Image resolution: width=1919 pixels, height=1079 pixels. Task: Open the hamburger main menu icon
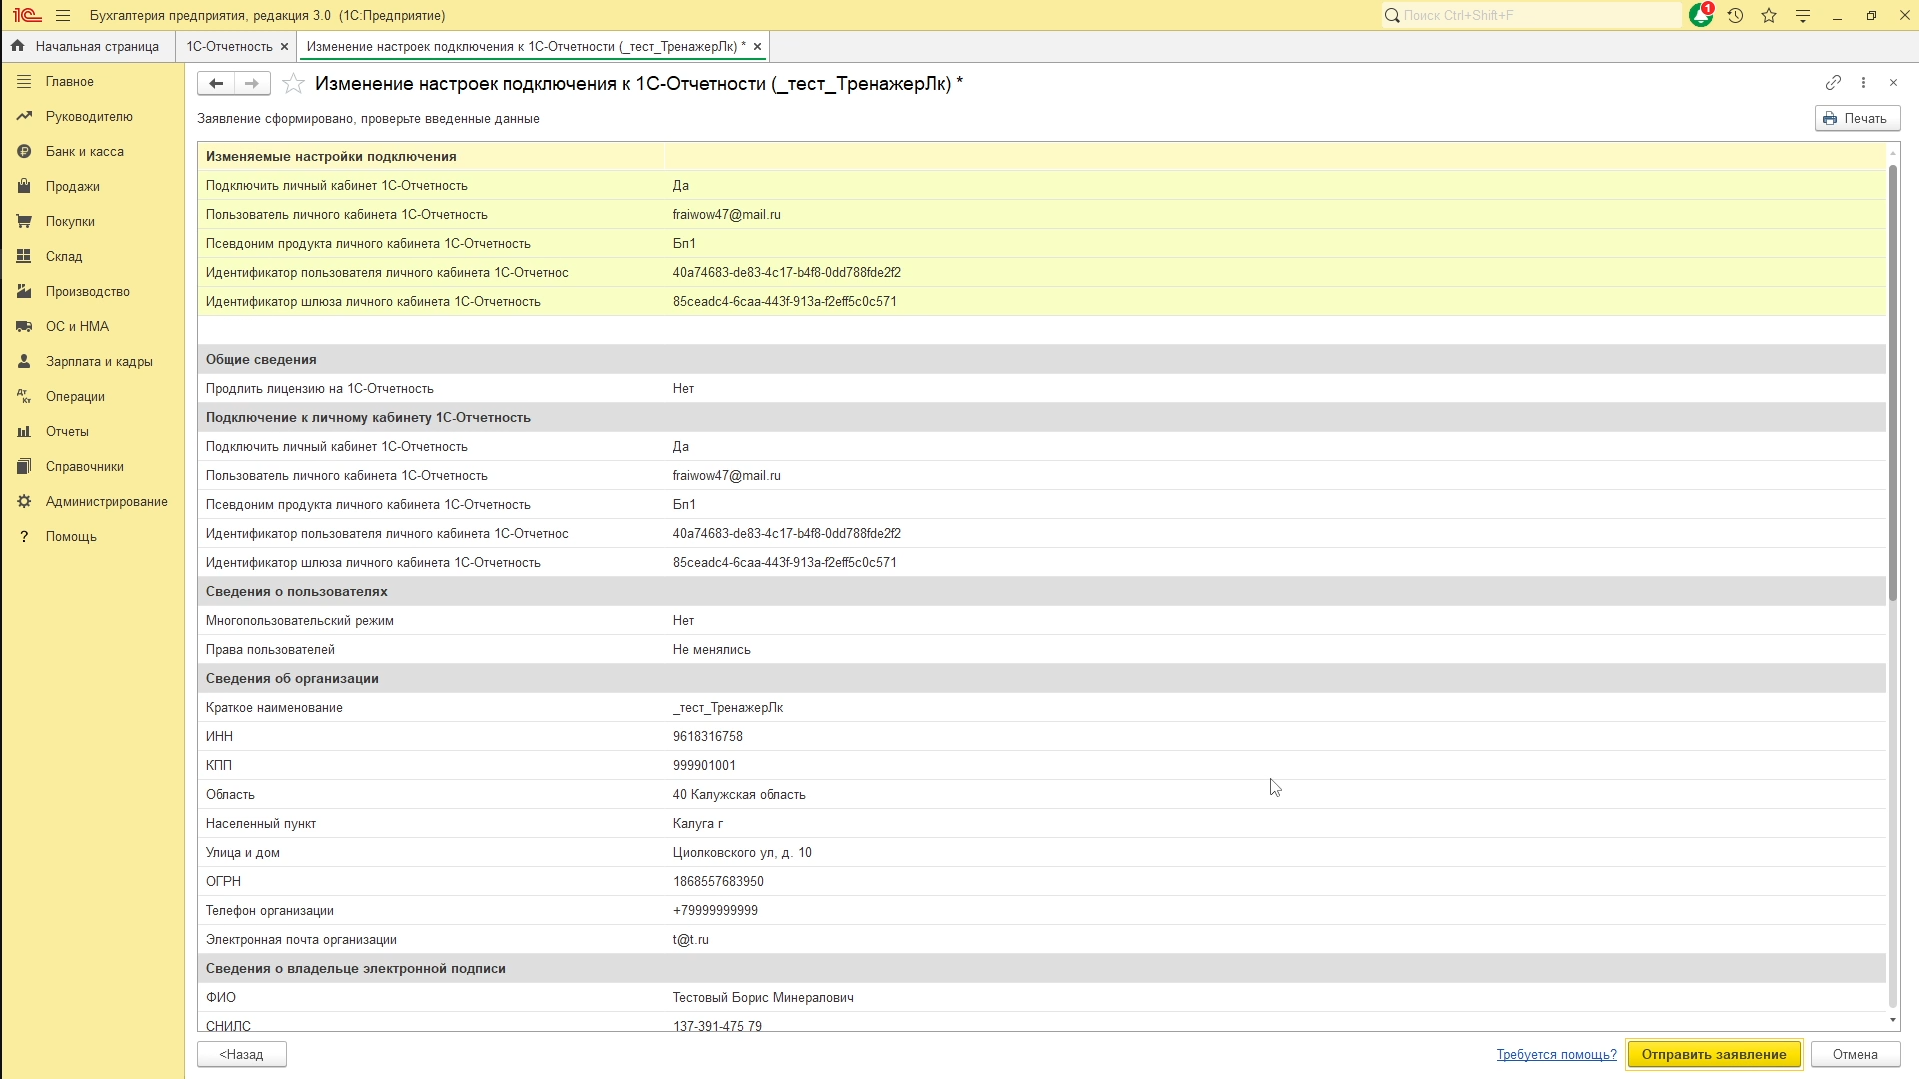click(x=63, y=15)
